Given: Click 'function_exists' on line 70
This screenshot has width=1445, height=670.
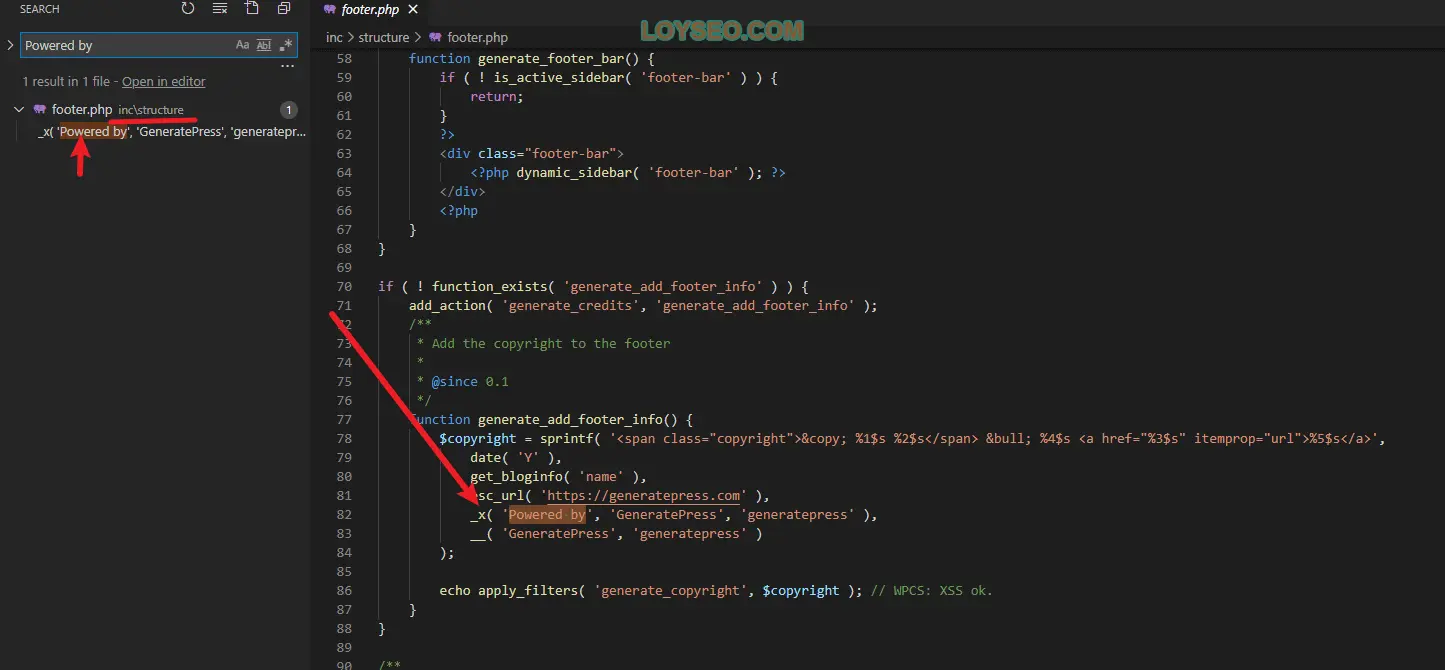Looking at the screenshot, I should click(489, 286).
